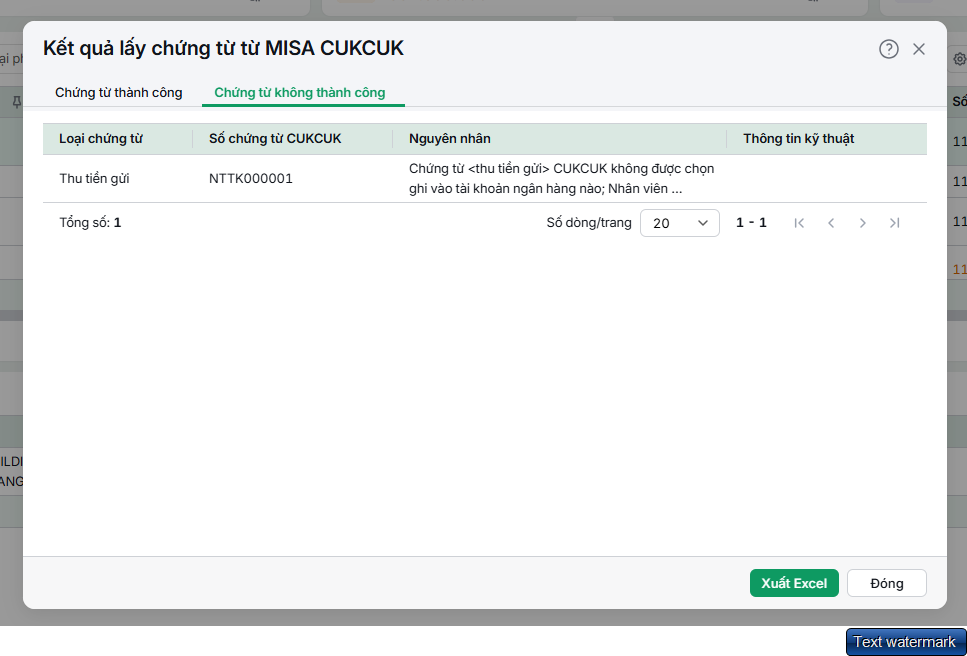Viewport: 967px width, 656px height.
Task: Jump to last page arrow icon
Action: [895, 223]
